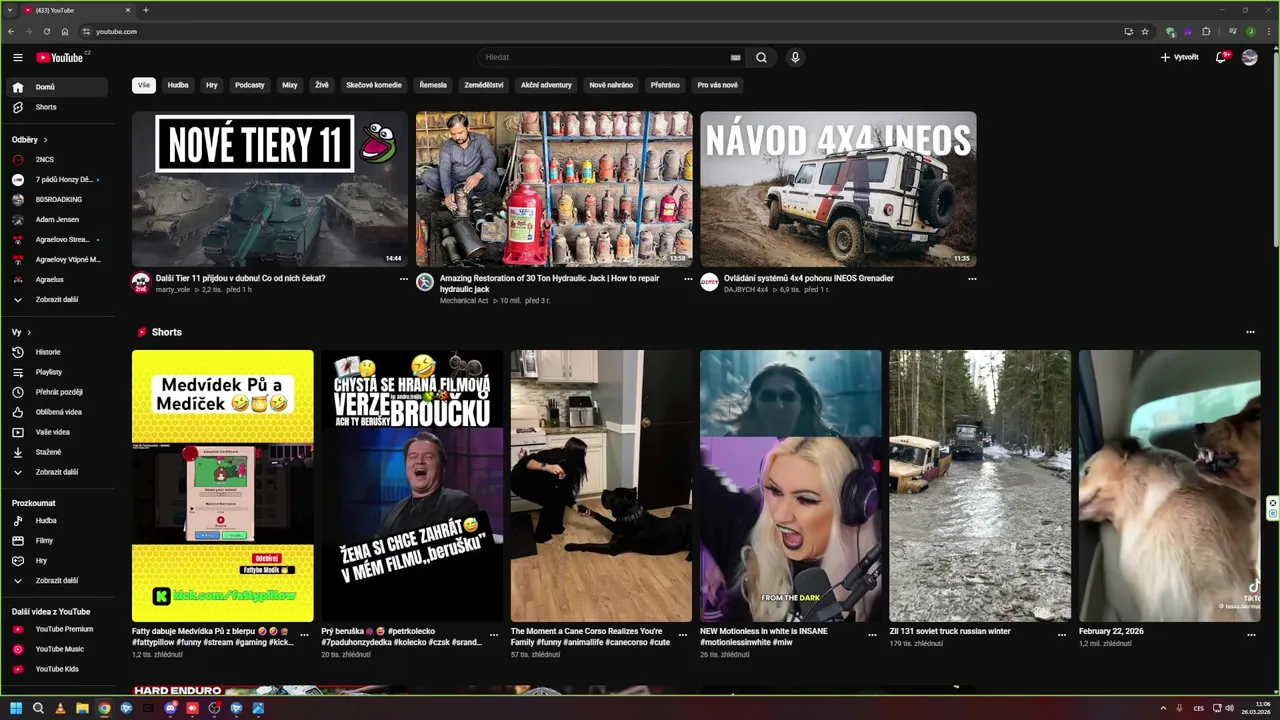
Task: Expand the Vy section arrow
Action: coord(28,332)
